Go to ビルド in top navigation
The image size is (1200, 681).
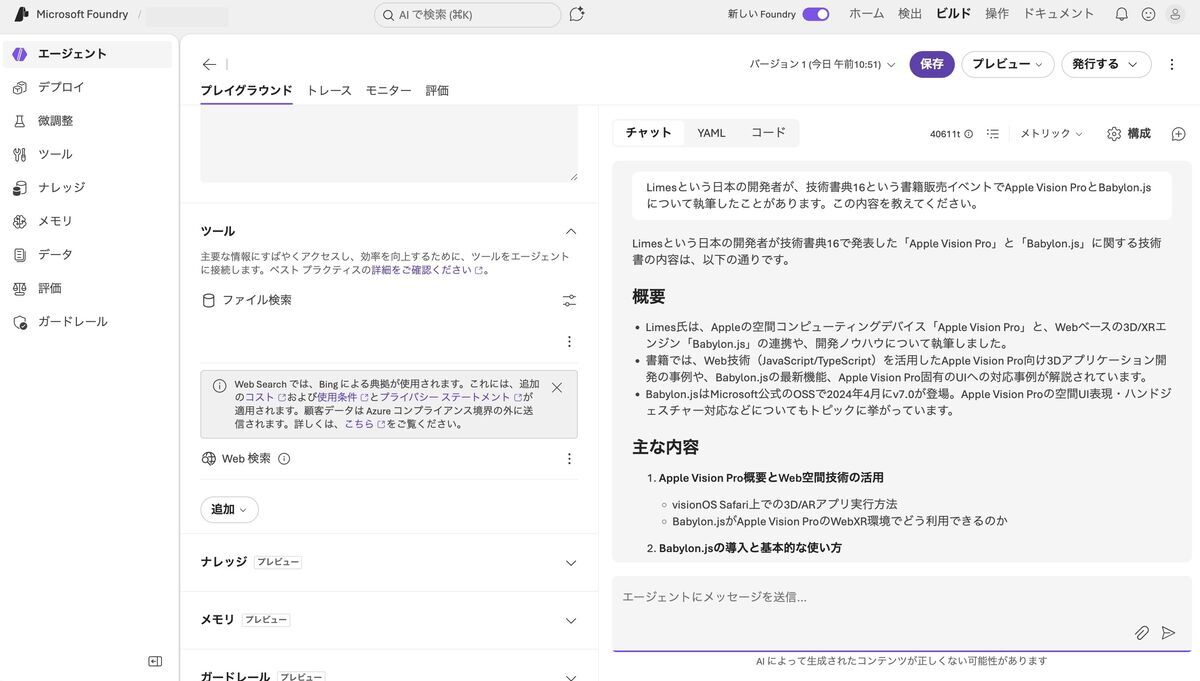(x=953, y=14)
